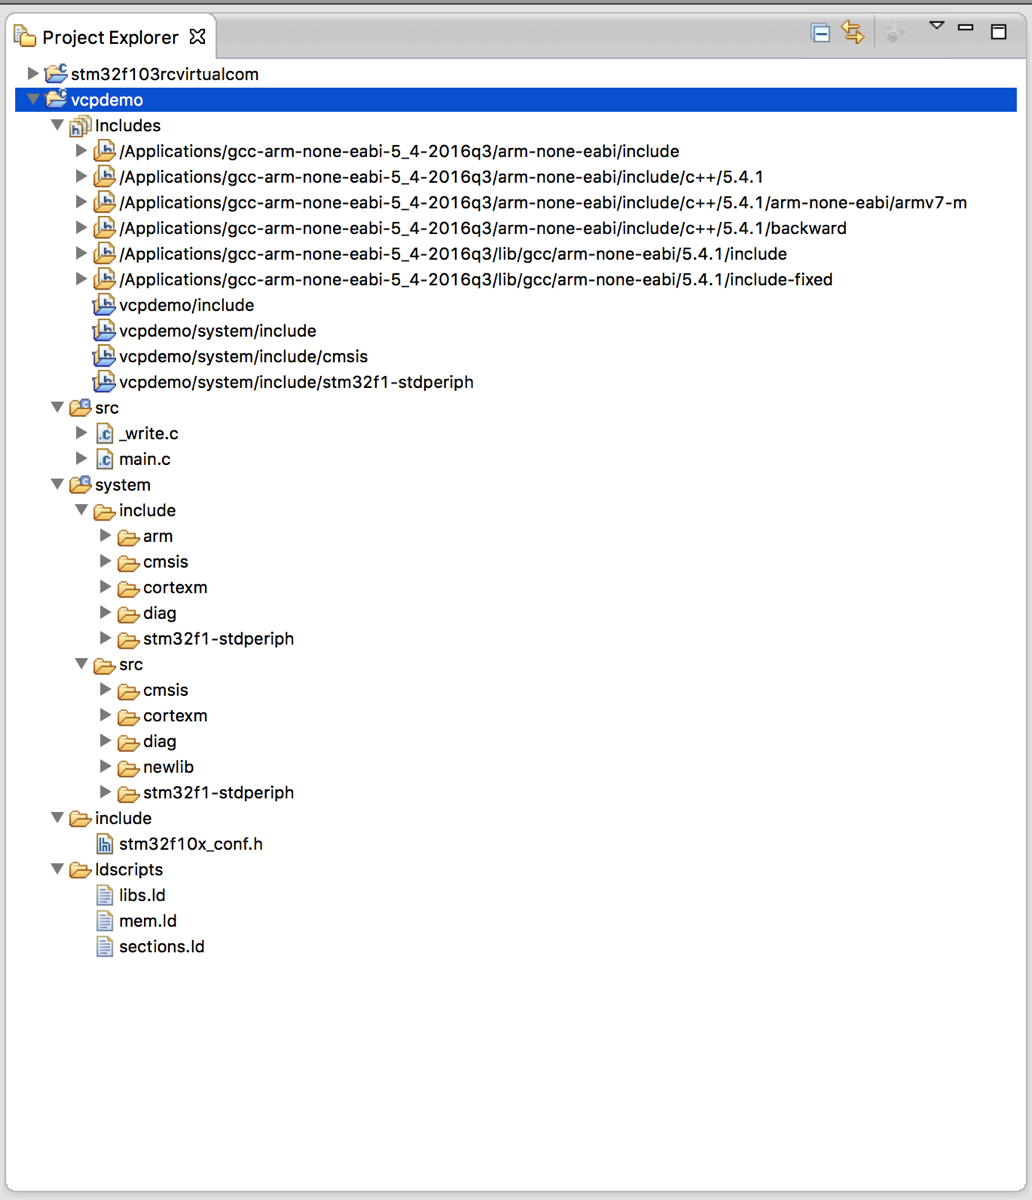
Task: Collapse the system folder
Action: tap(58, 485)
